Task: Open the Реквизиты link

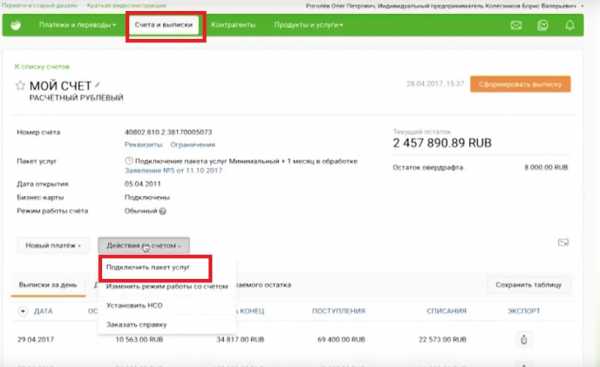Action: pos(143,145)
